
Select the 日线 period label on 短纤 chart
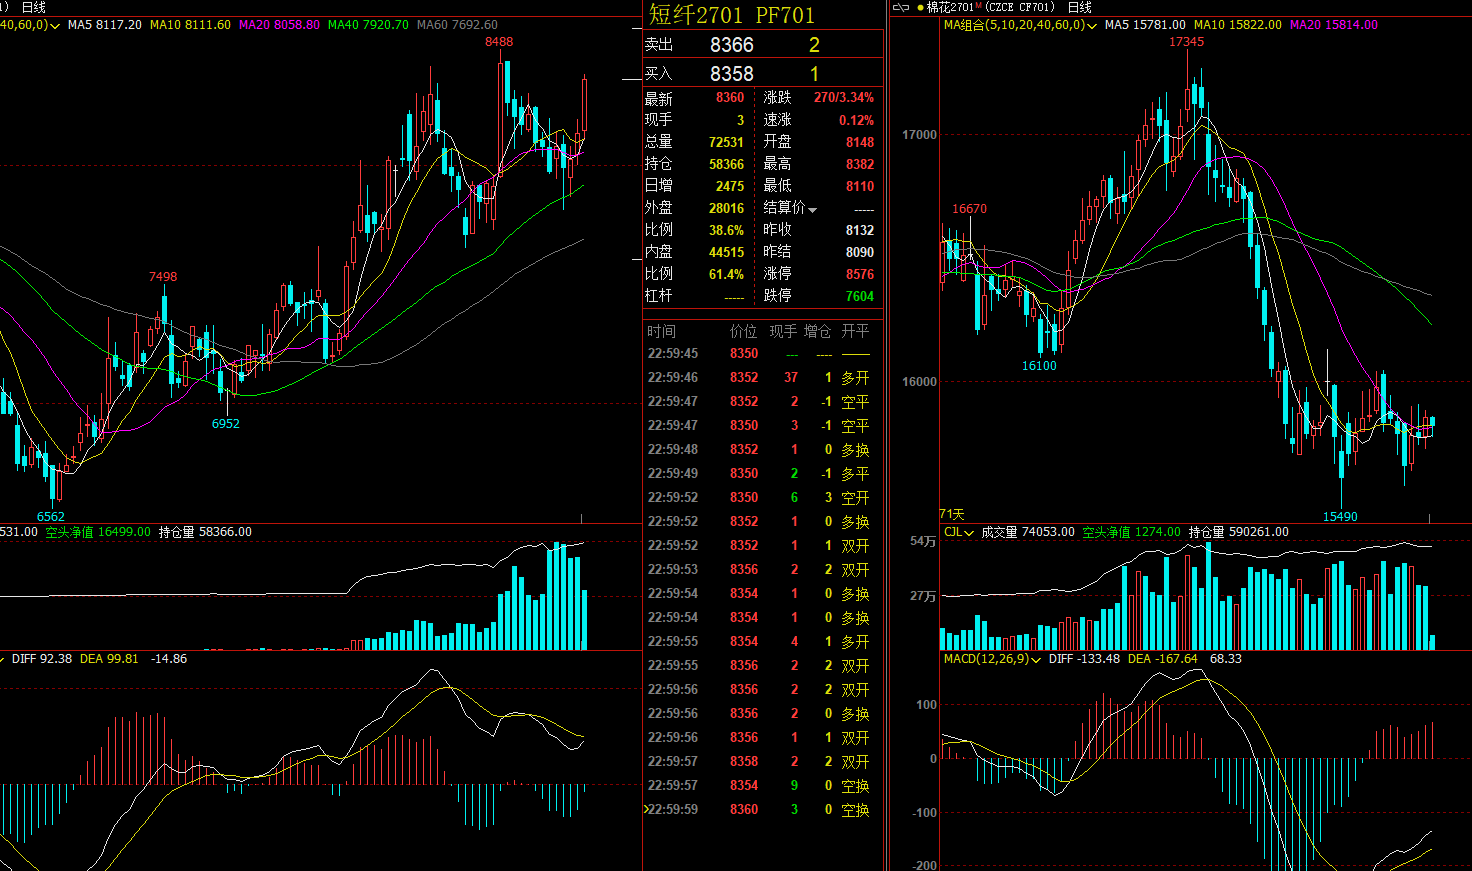[x=34, y=7]
